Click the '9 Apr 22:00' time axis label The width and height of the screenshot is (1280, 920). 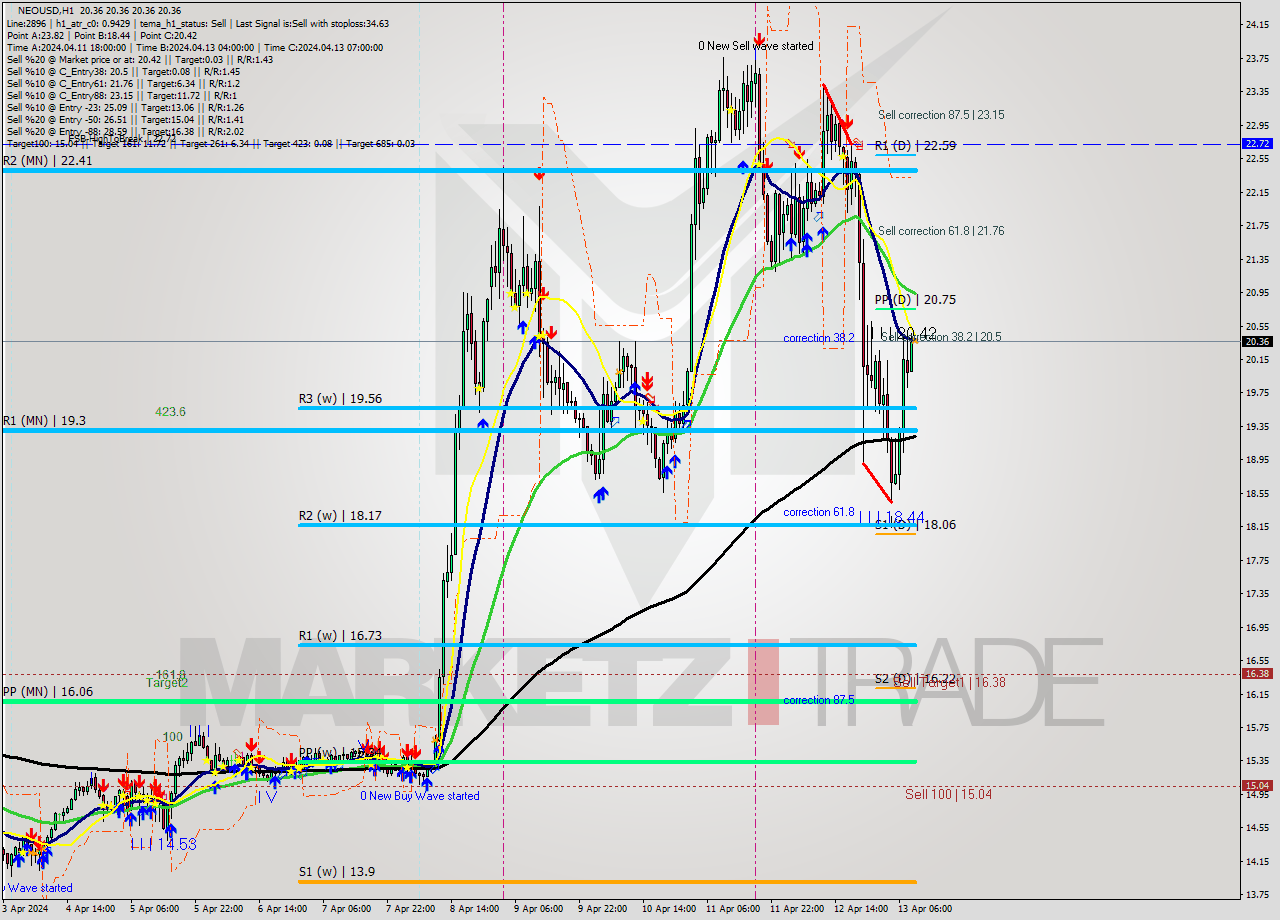click(603, 909)
